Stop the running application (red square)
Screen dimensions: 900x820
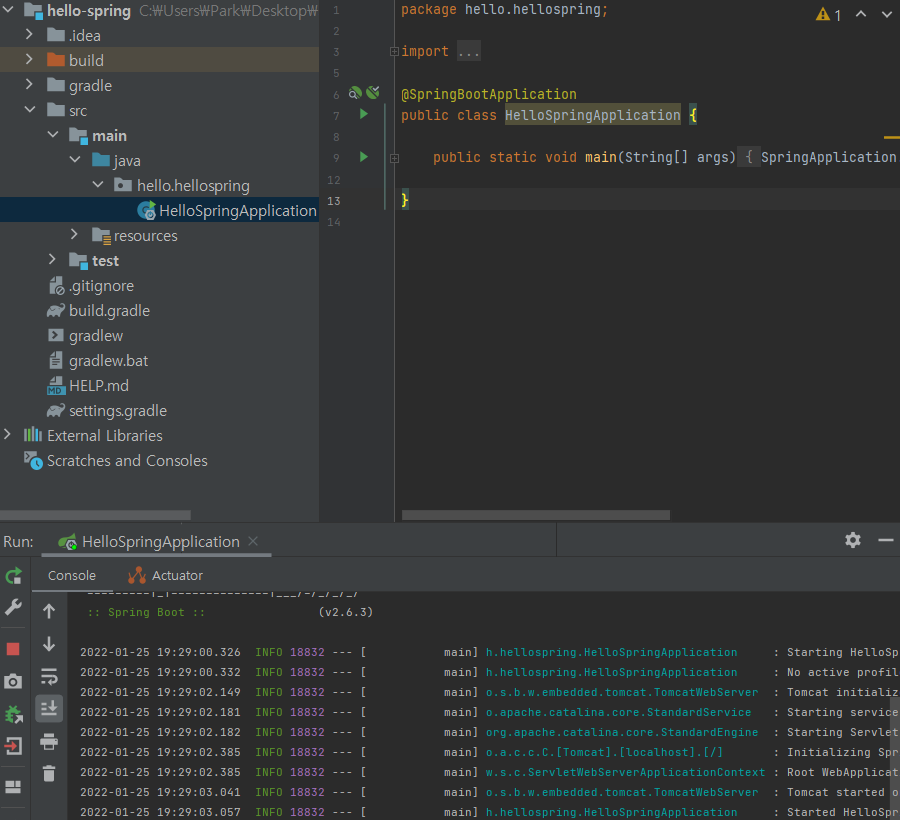(x=13, y=649)
